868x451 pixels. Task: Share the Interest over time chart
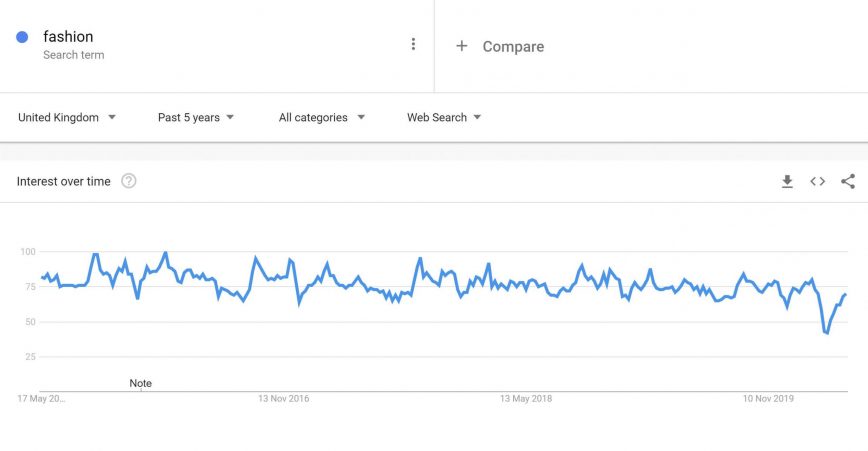click(x=848, y=181)
